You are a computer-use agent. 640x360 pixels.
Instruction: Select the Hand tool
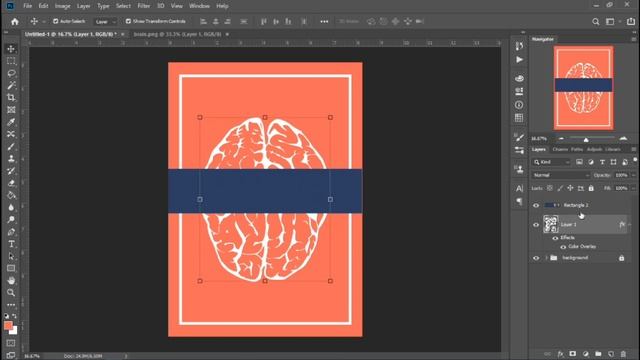(x=11, y=280)
